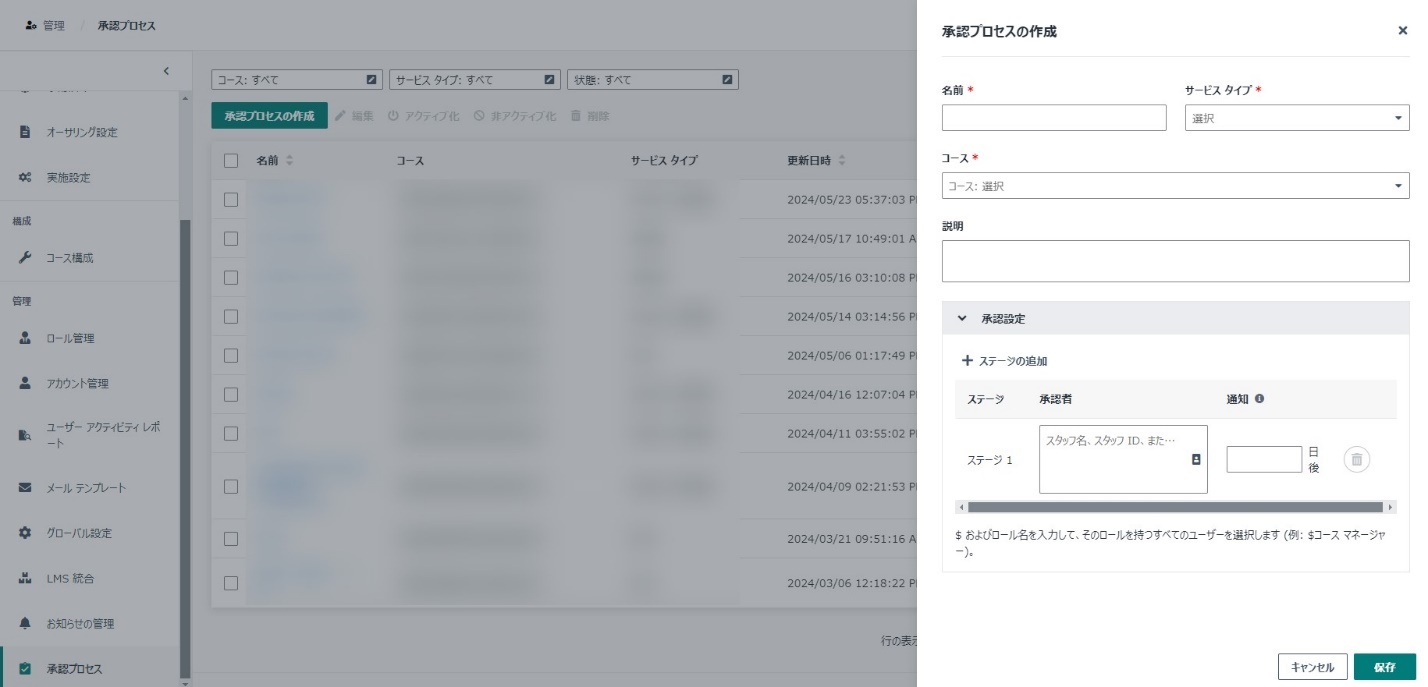Click the notification info icon

(x=1259, y=398)
